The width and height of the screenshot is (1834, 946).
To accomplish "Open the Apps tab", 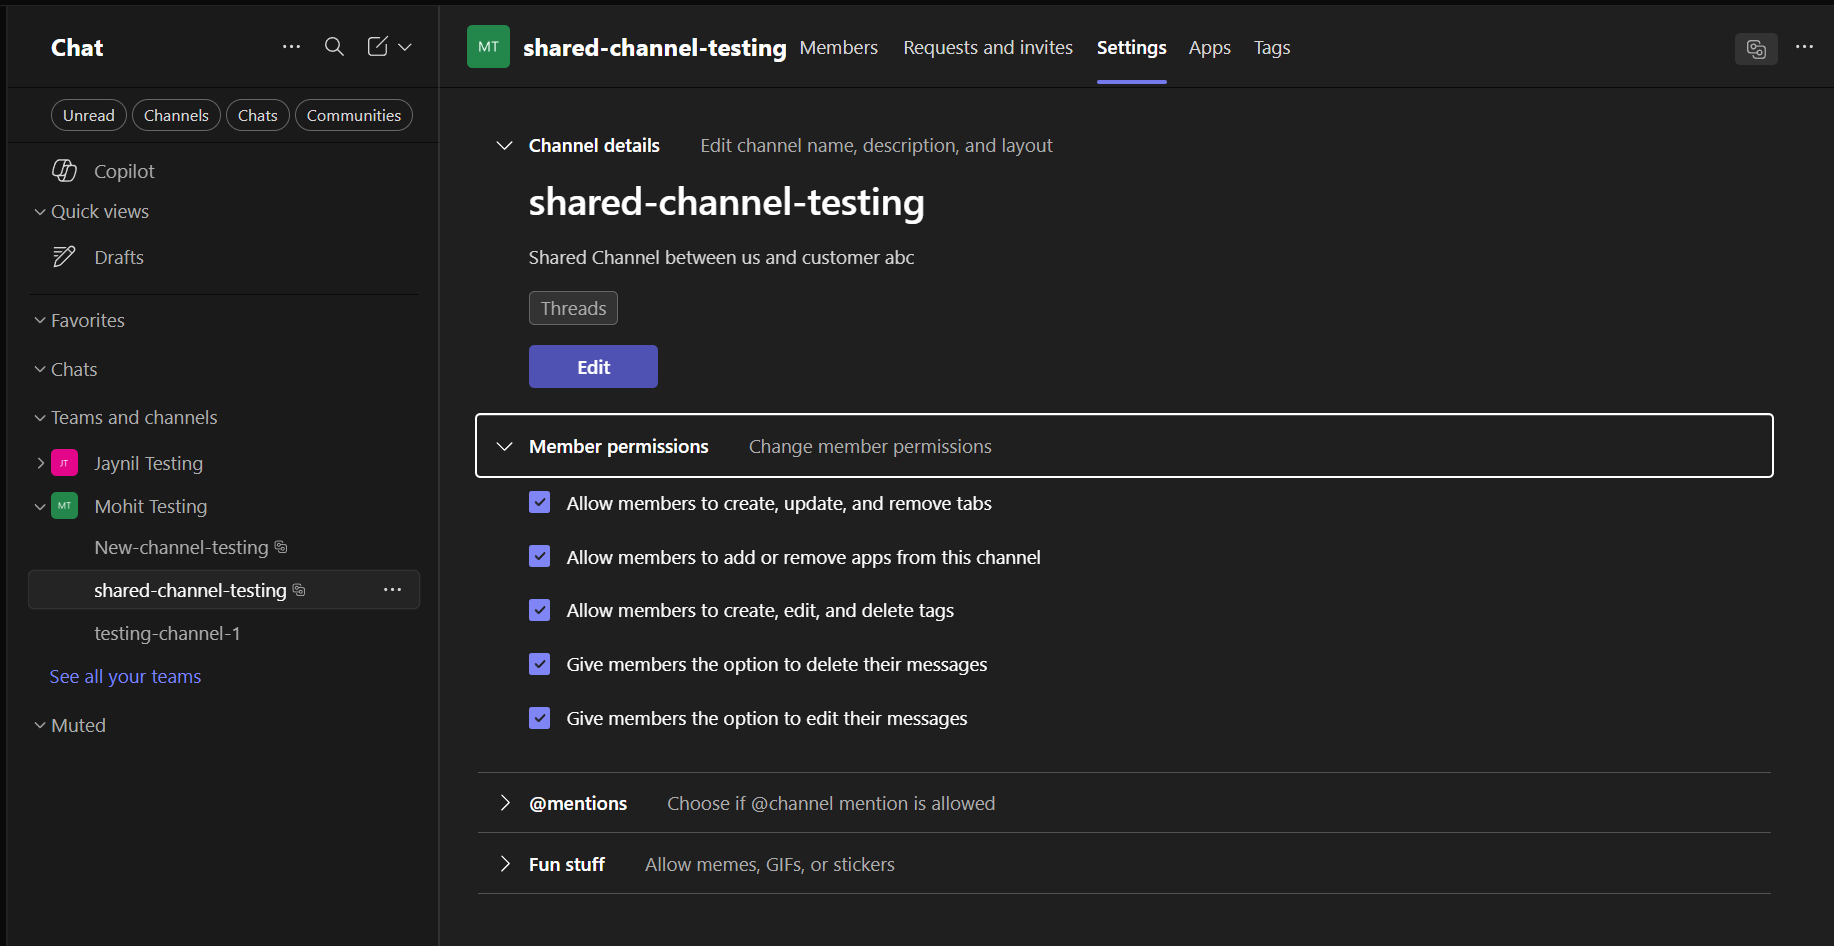I will [1209, 47].
